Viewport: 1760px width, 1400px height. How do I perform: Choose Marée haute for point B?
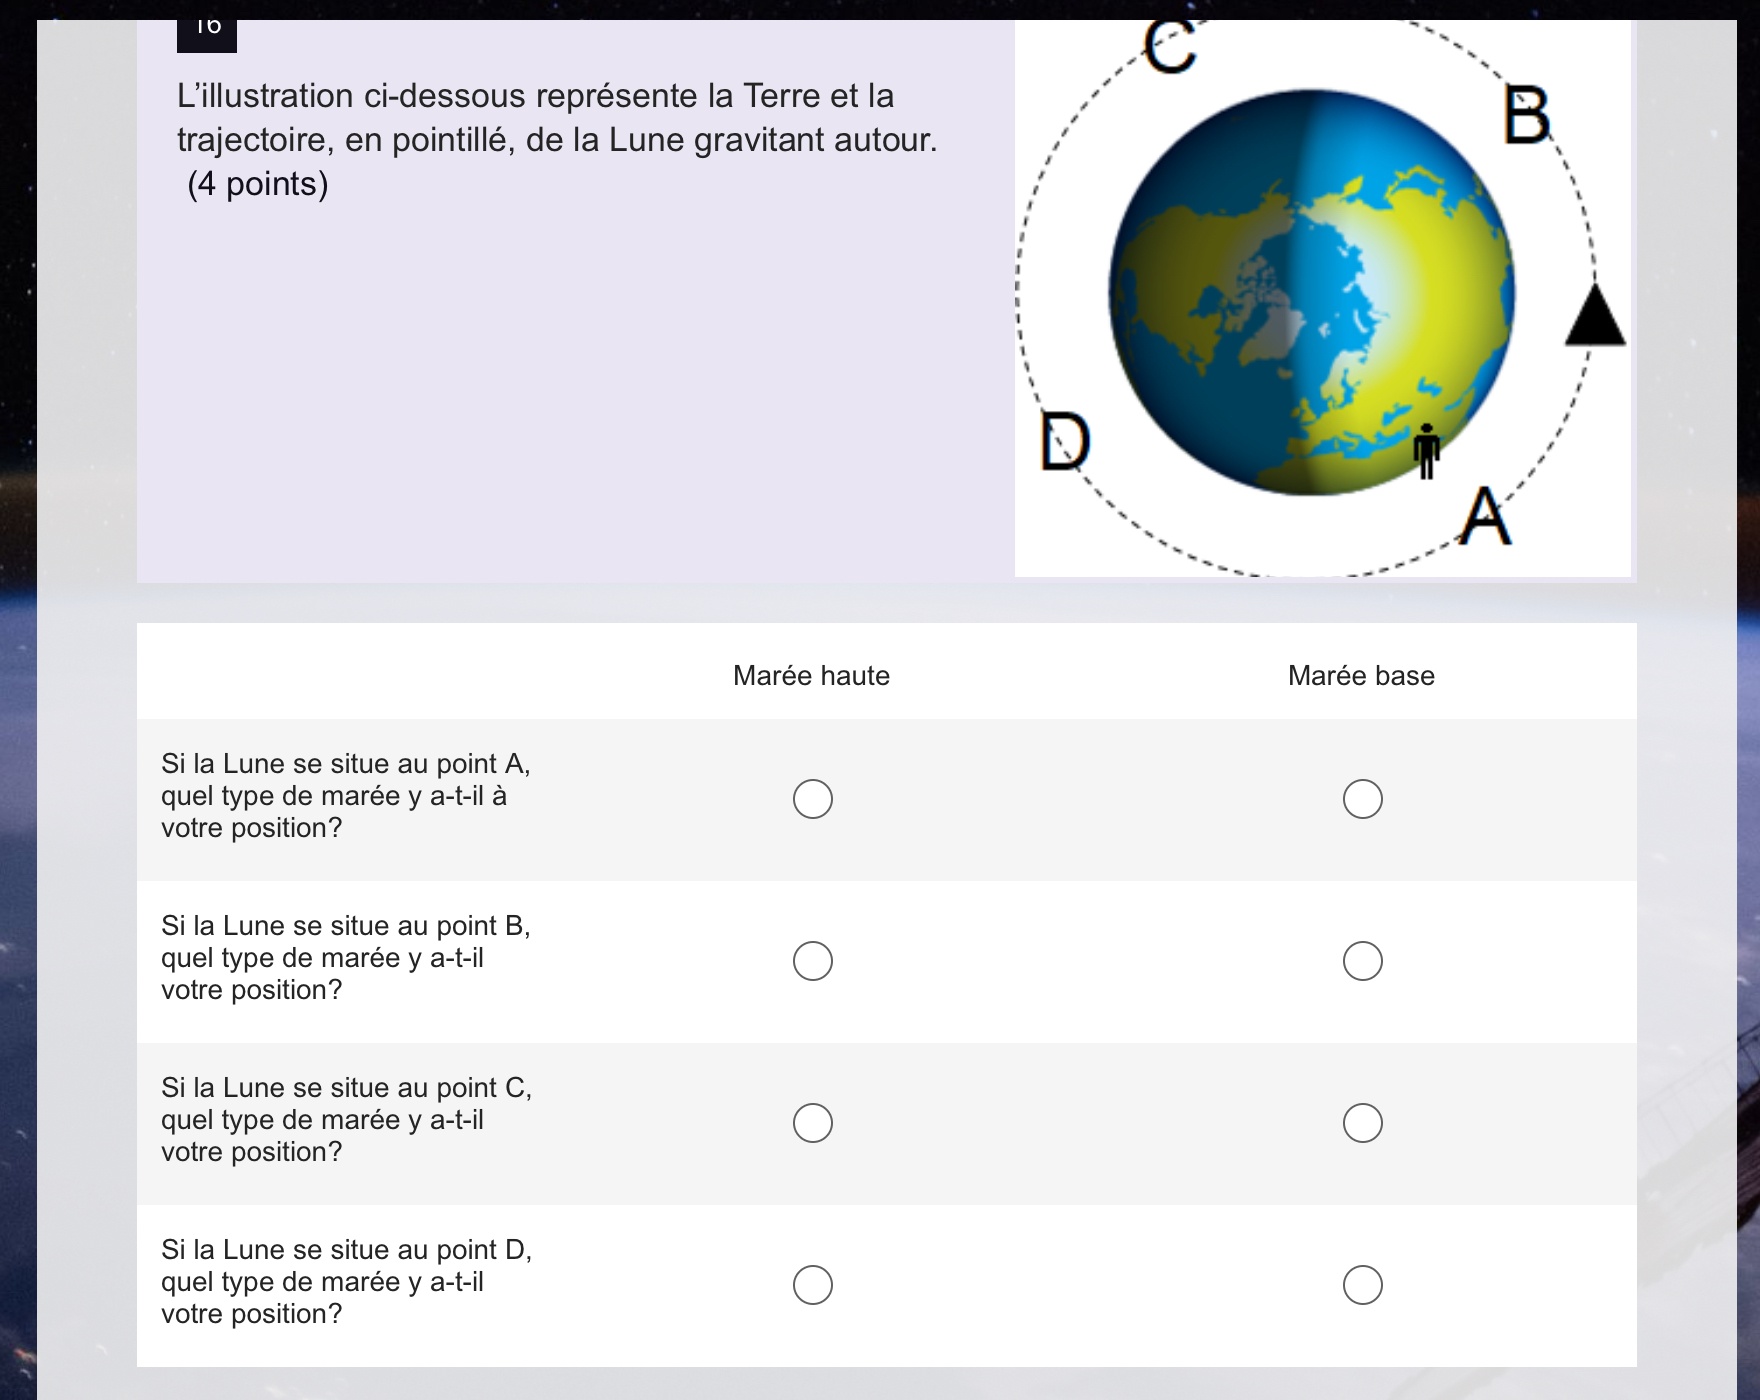[812, 961]
